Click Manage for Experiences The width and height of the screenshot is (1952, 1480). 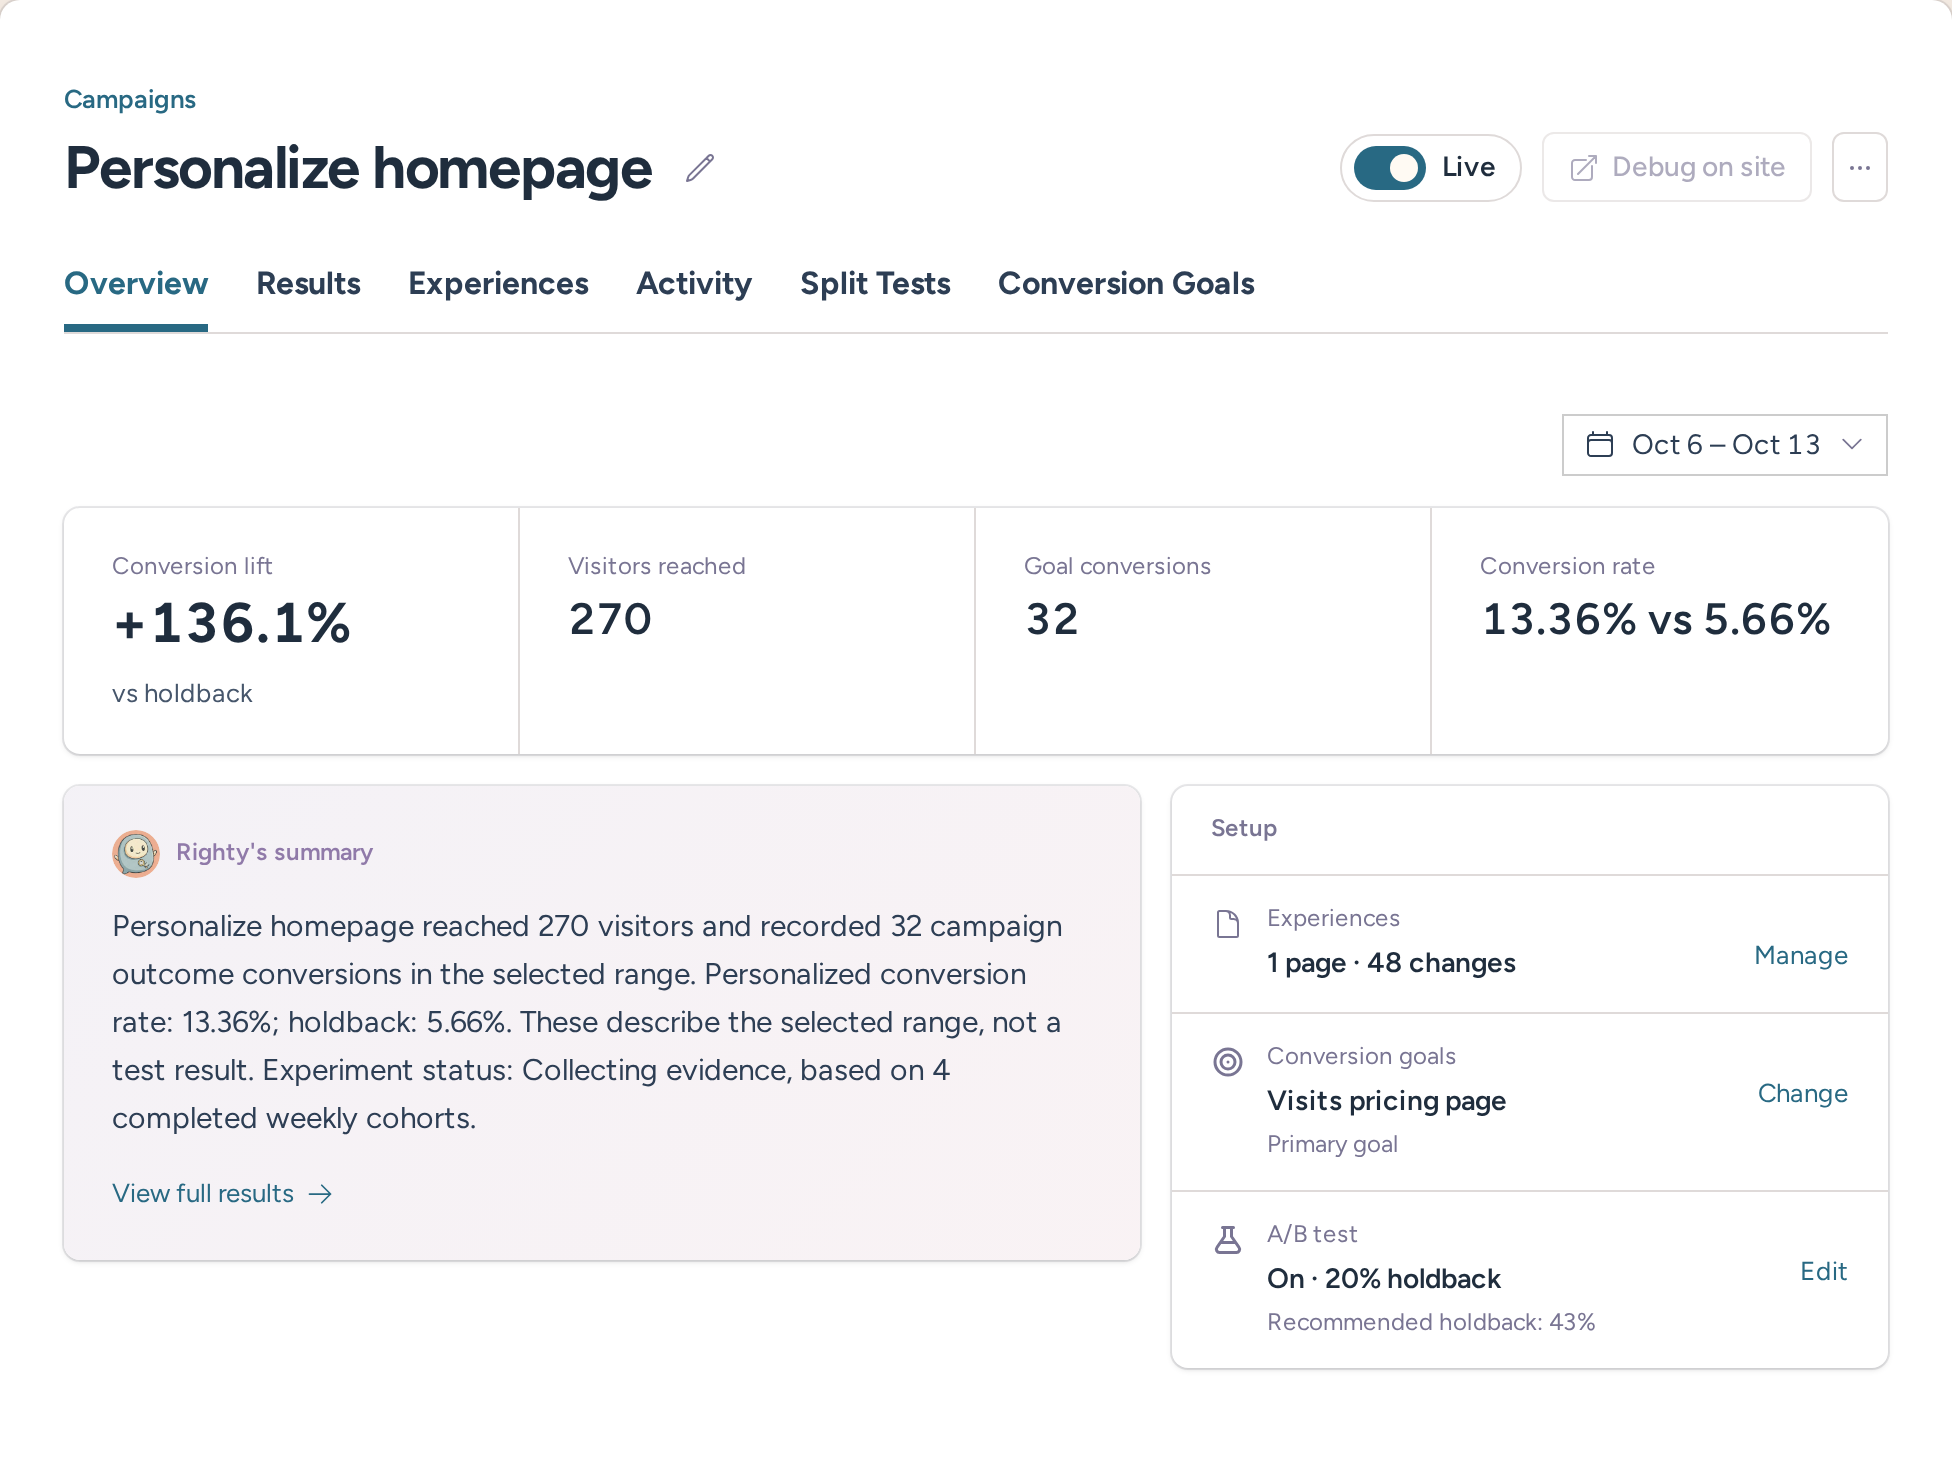(x=1801, y=956)
